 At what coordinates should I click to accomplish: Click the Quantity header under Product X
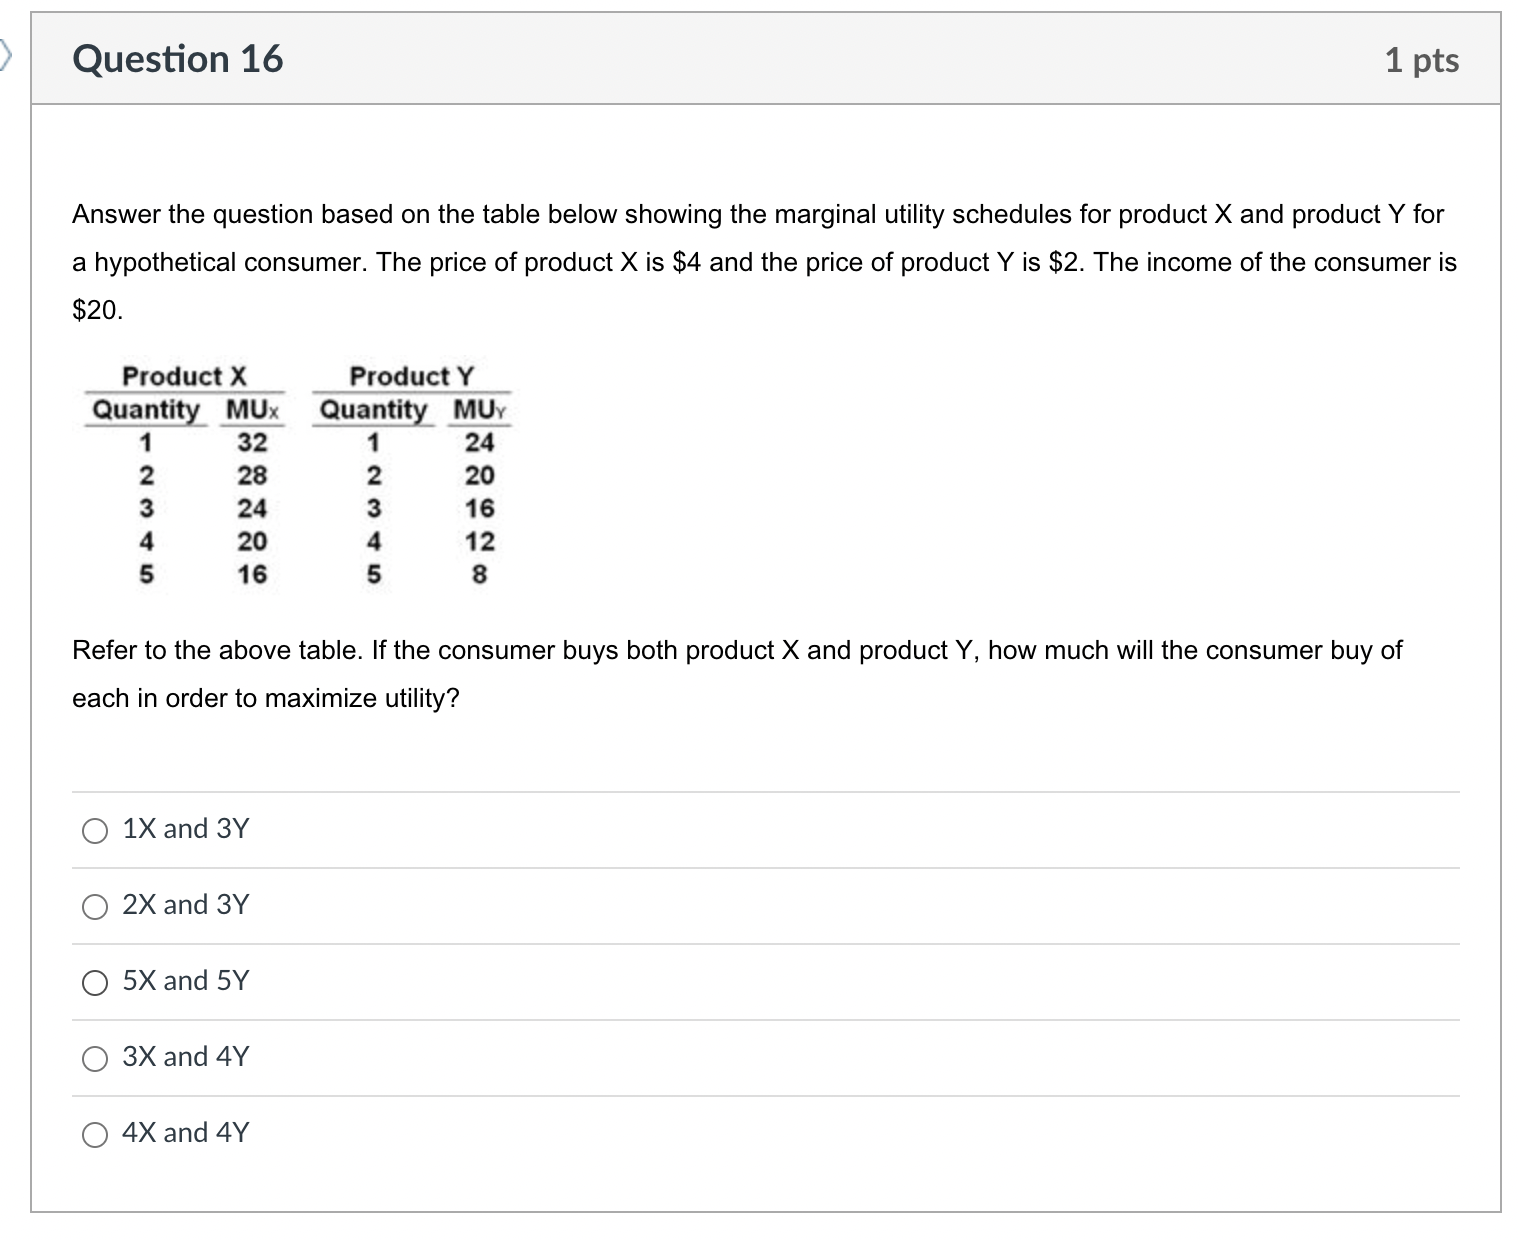click(146, 410)
